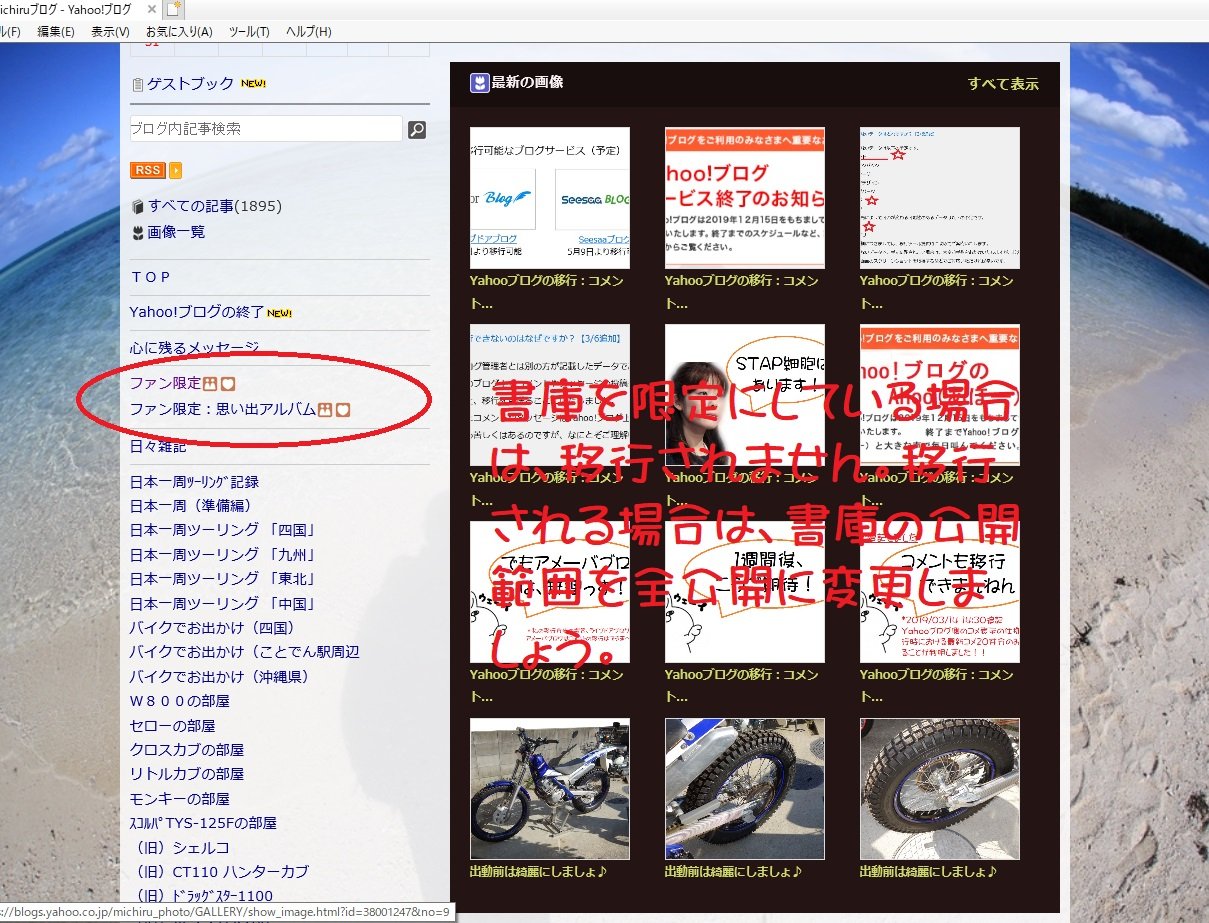
Task: Click the guestbook icon beside ゲストブック
Action: point(138,85)
